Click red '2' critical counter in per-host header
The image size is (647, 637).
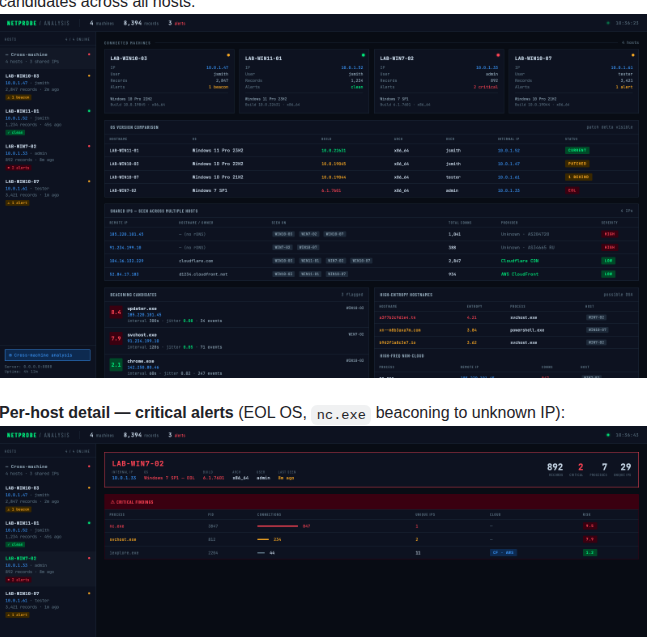click(581, 467)
